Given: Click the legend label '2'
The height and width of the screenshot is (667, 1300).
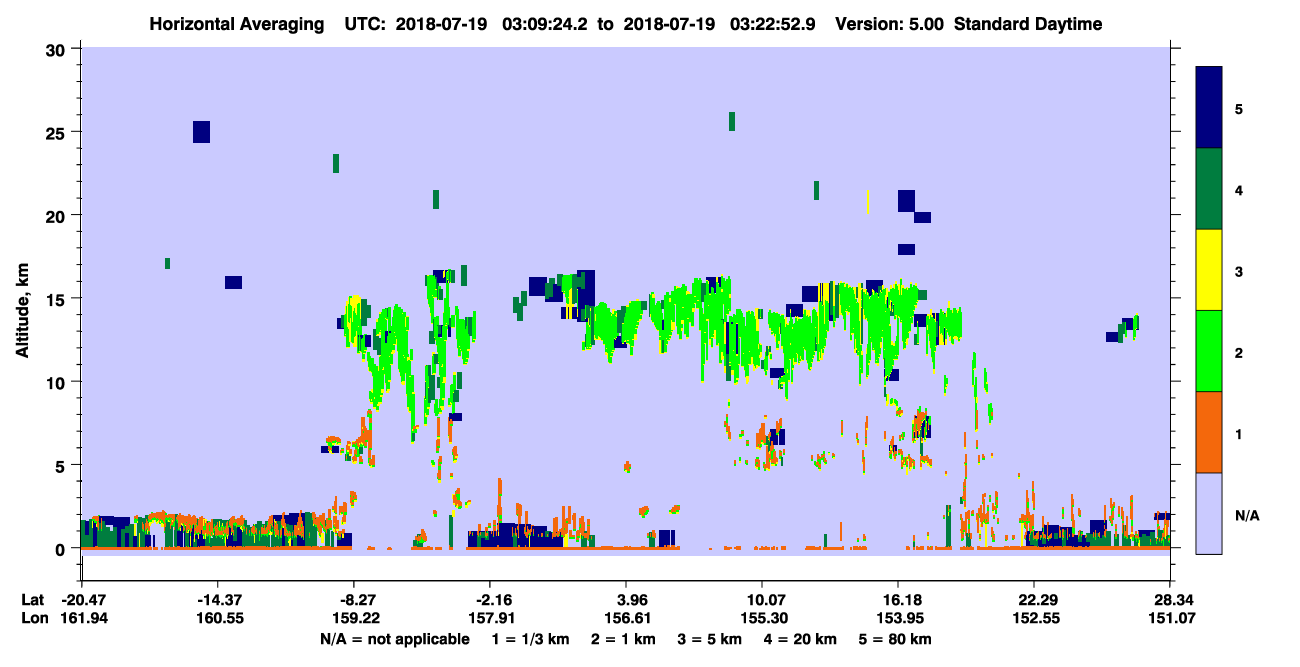Looking at the screenshot, I should (x=1239, y=352).
